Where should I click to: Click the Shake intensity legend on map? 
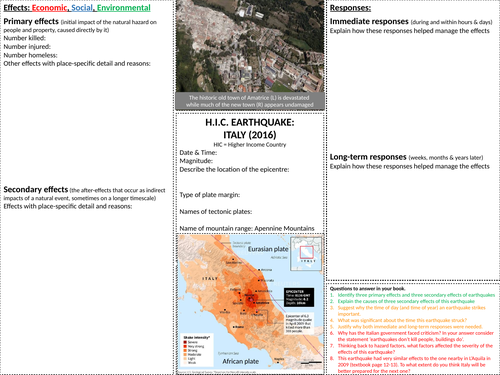pos(197,350)
